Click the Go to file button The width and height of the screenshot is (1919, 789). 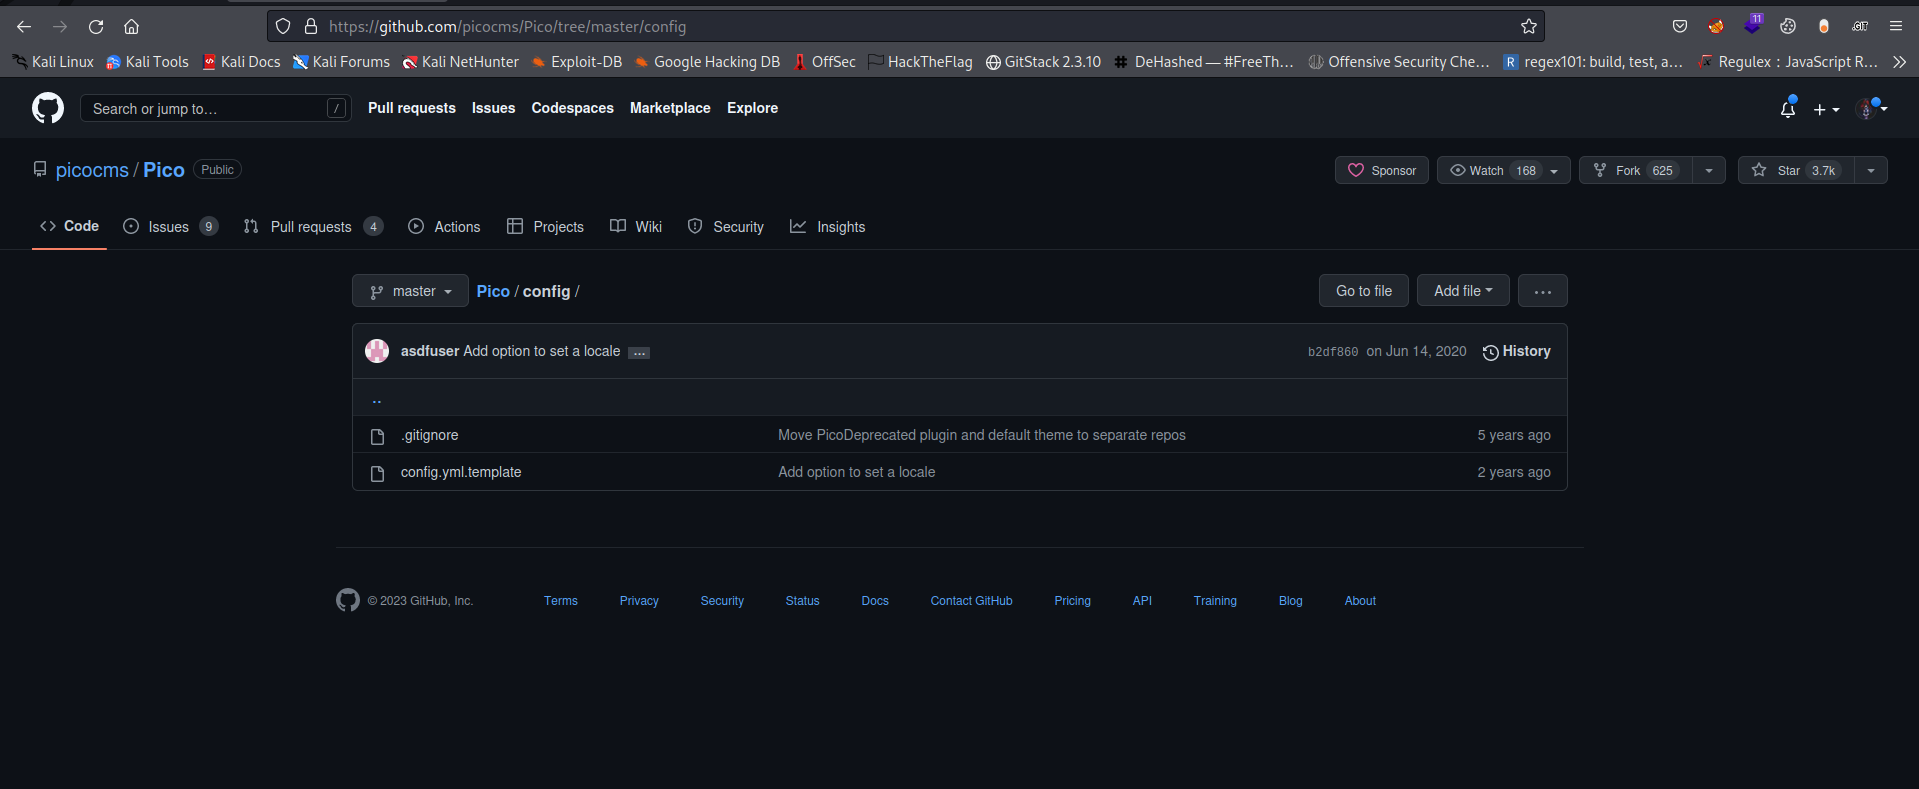(x=1364, y=291)
